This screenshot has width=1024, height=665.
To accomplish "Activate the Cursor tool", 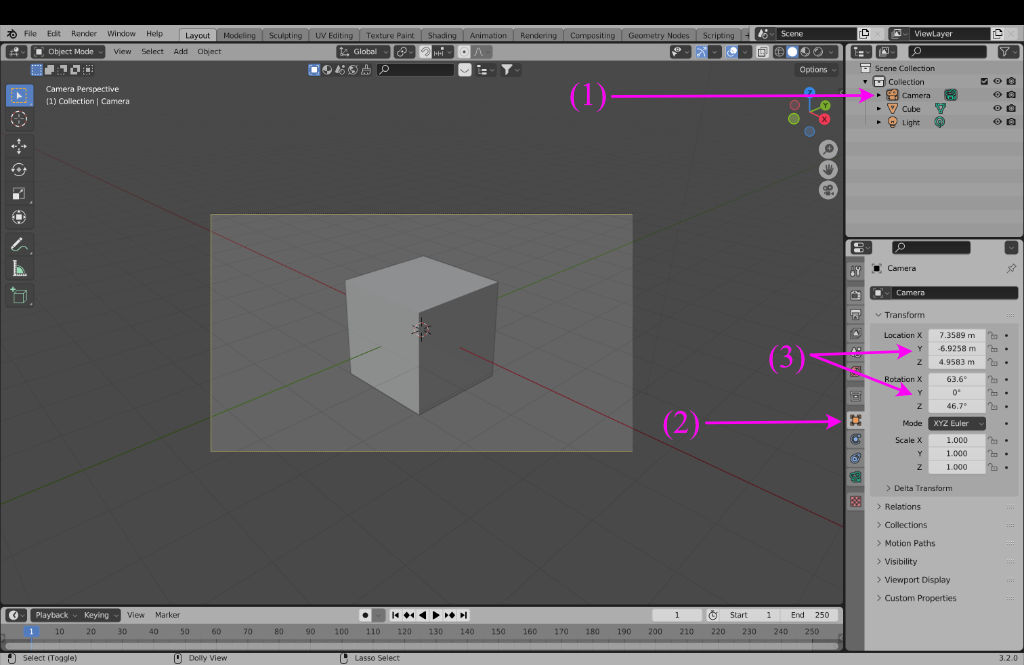I will coord(19,119).
